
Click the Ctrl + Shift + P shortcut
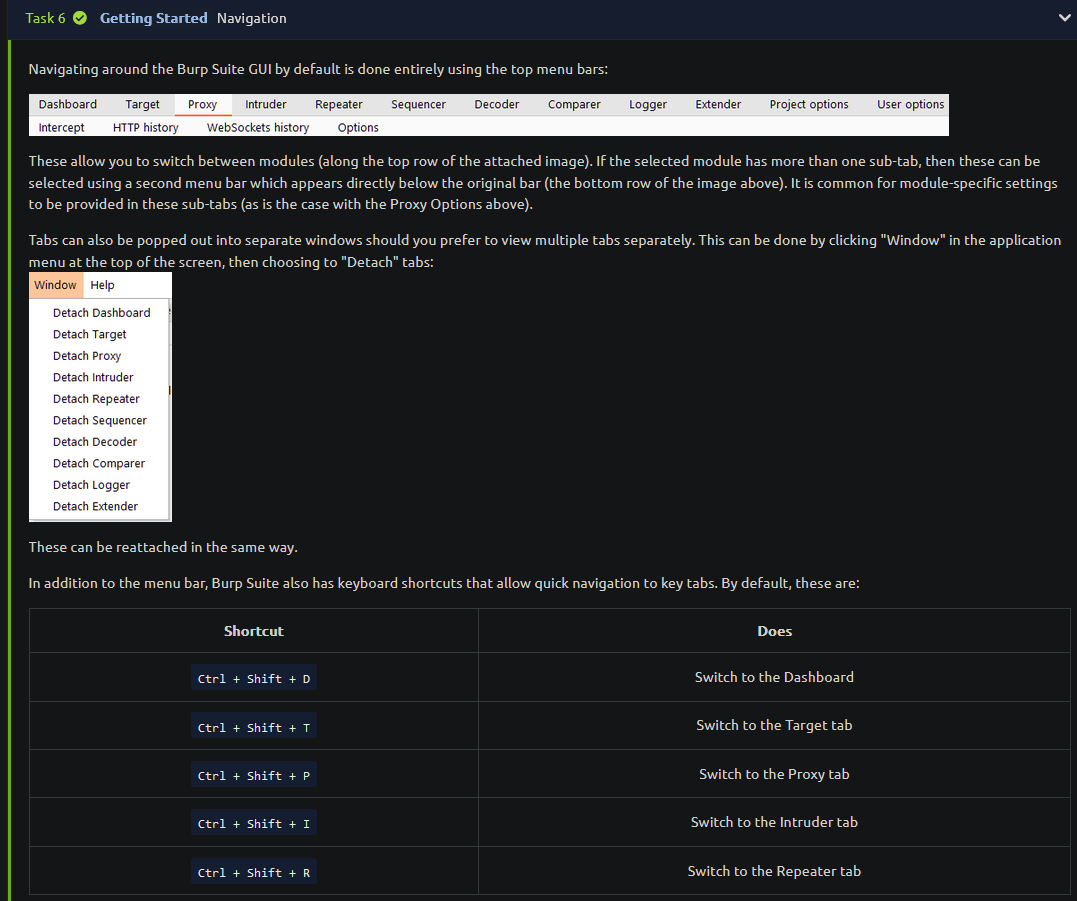coord(253,775)
